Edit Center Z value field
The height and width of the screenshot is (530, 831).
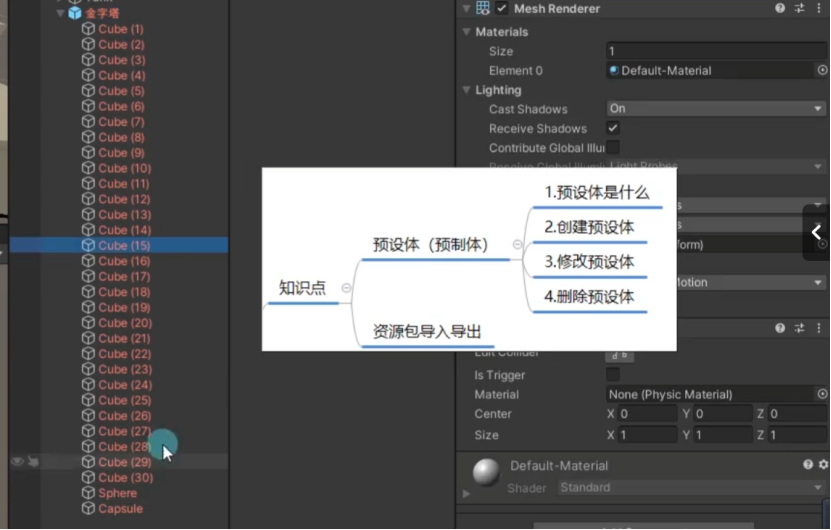pos(797,414)
